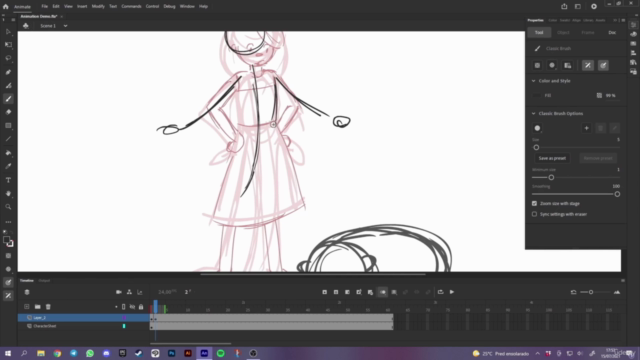640x360 pixels.
Task: Click the Minimum size slider handle
Action: tap(551, 178)
